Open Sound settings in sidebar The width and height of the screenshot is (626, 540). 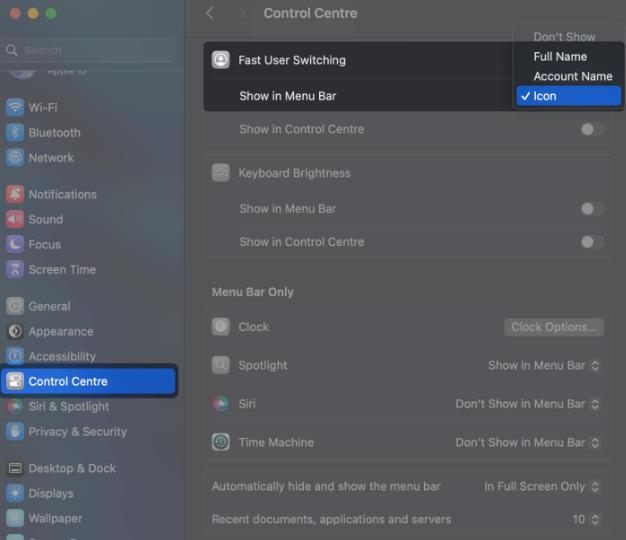[45, 220]
